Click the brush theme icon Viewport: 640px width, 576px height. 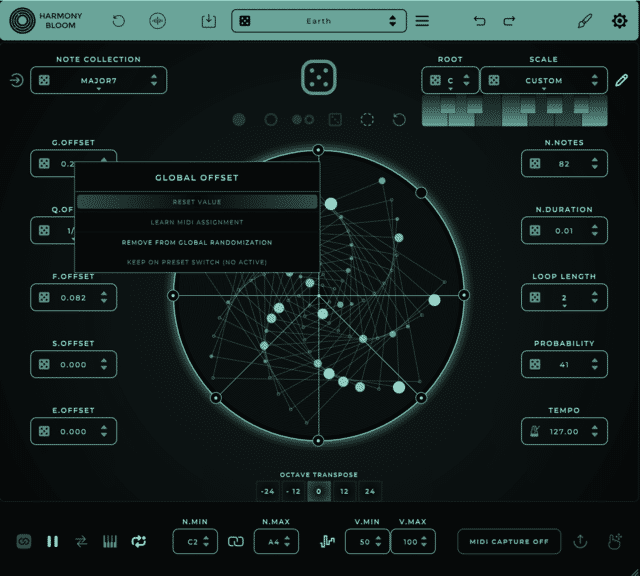(x=584, y=21)
